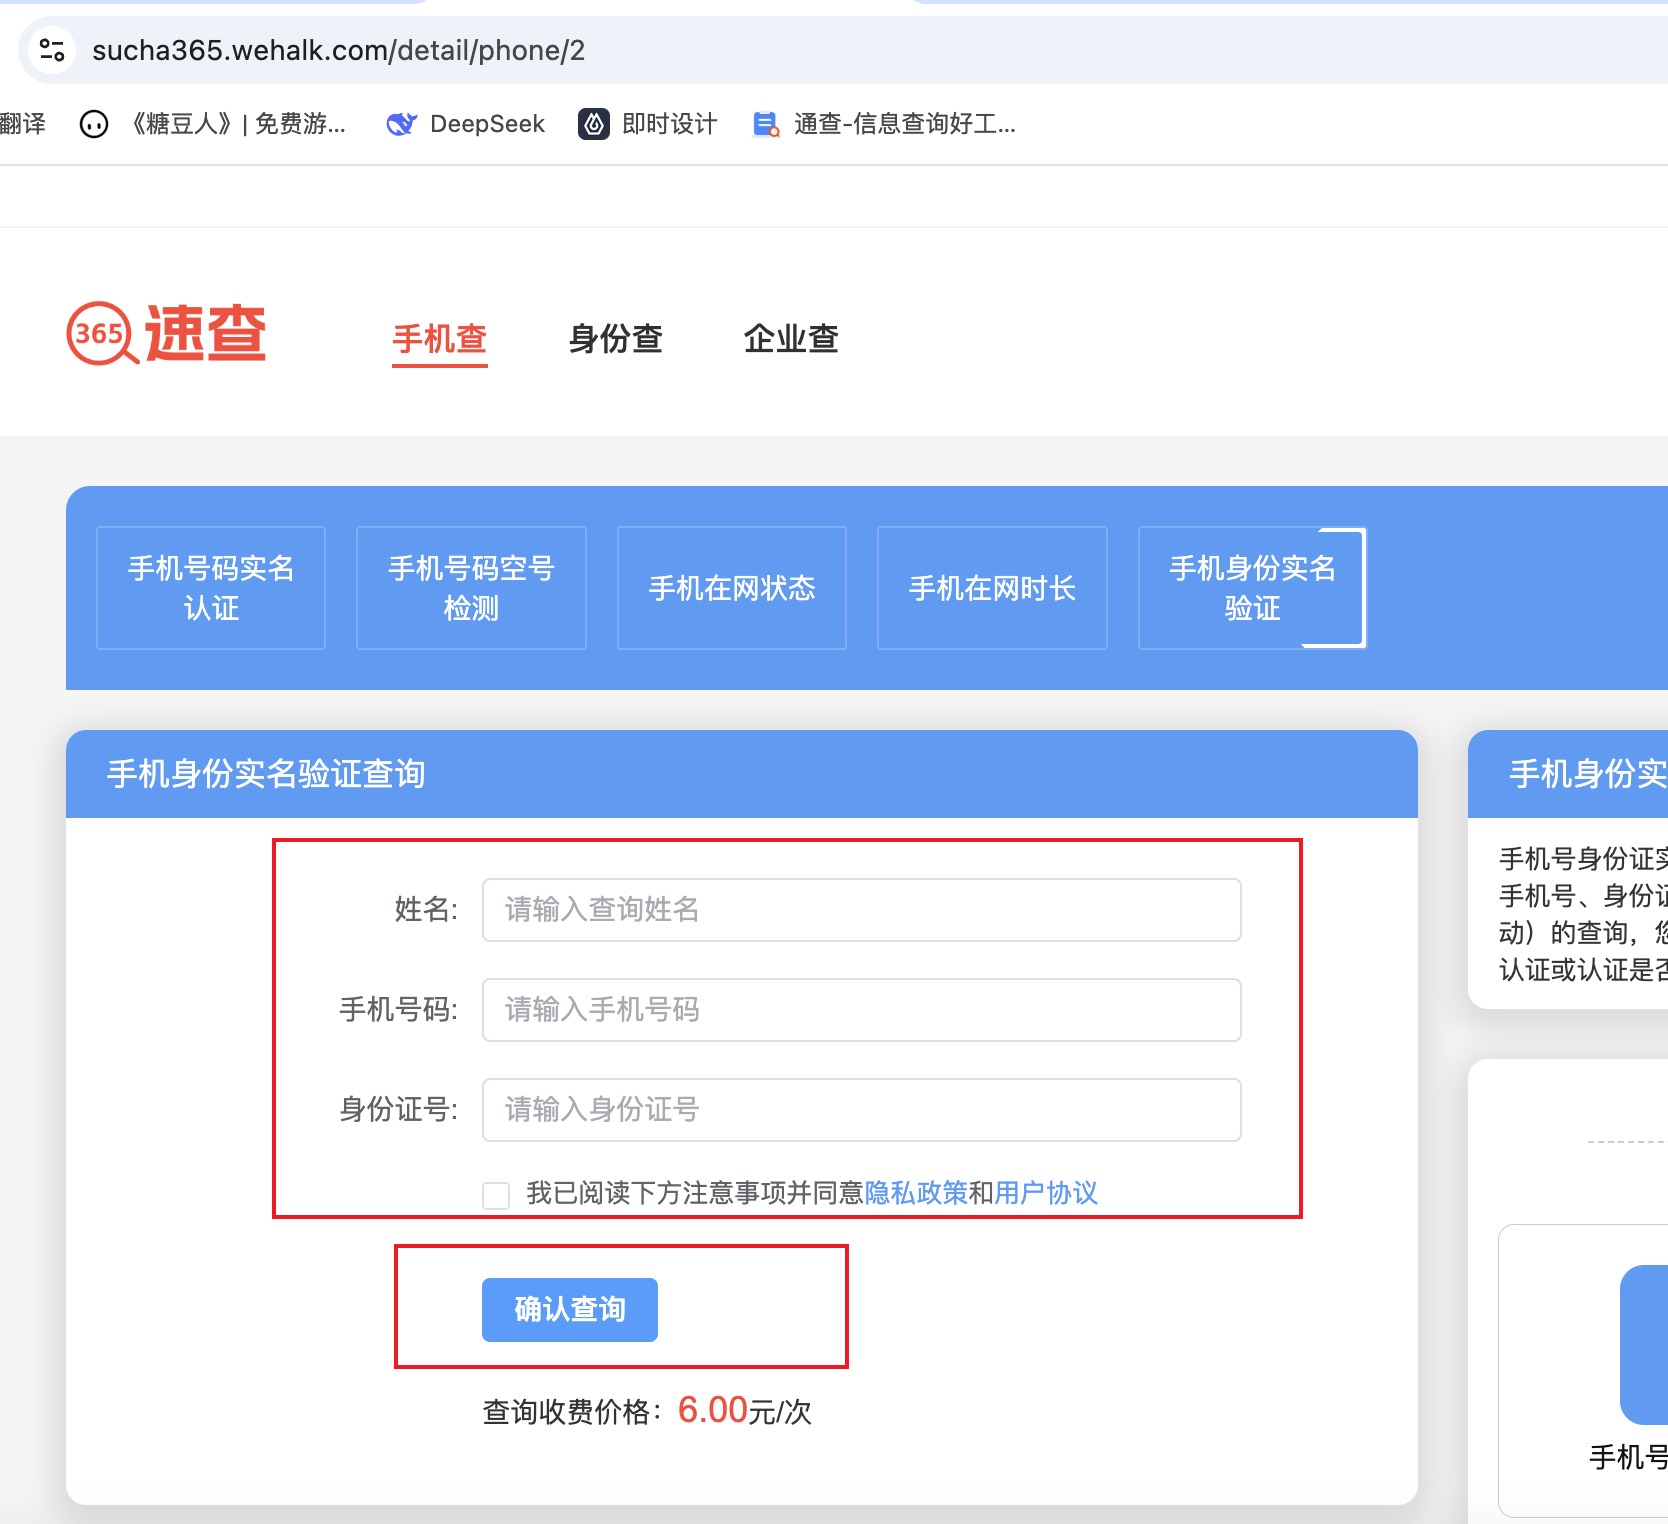This screenshot has width=1668, height=1524.
Task: Open the 糖豆人 bookmark icon
Action: click(94, 124)
